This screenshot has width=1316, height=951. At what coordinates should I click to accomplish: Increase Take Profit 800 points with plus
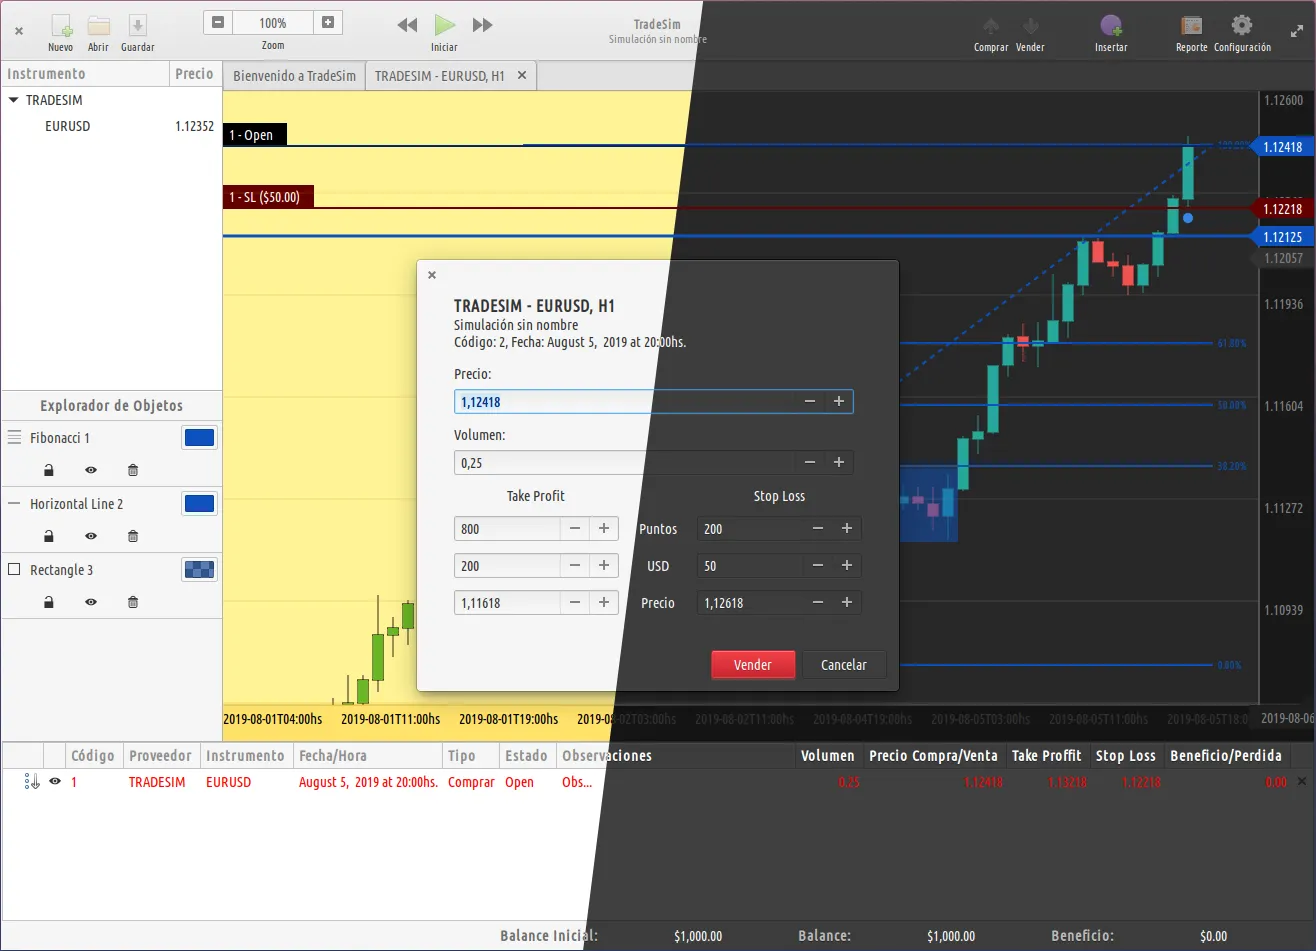point(604,529)
